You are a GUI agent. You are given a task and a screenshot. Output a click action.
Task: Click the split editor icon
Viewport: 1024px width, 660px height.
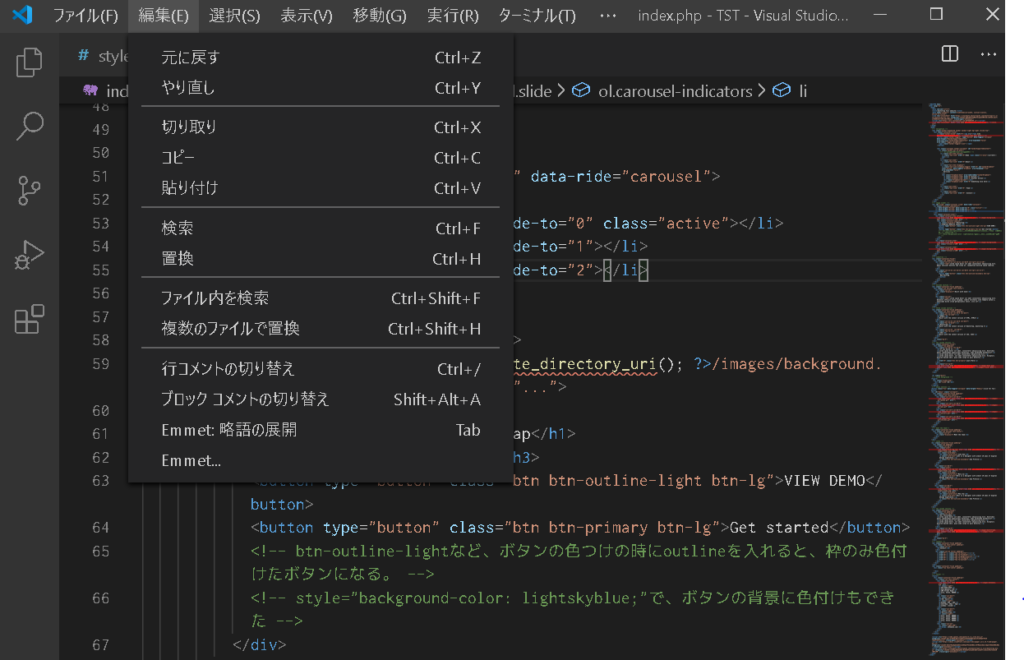[950, 55]
